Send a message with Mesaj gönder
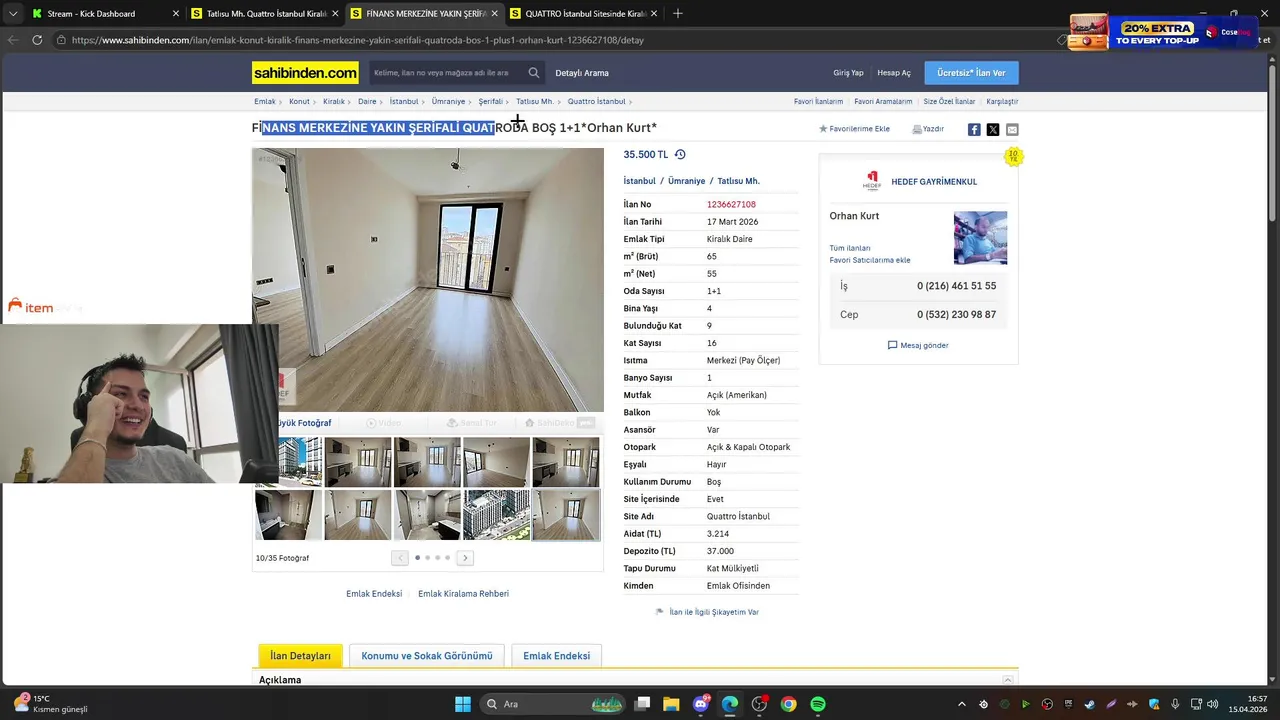 coord(918,345)
